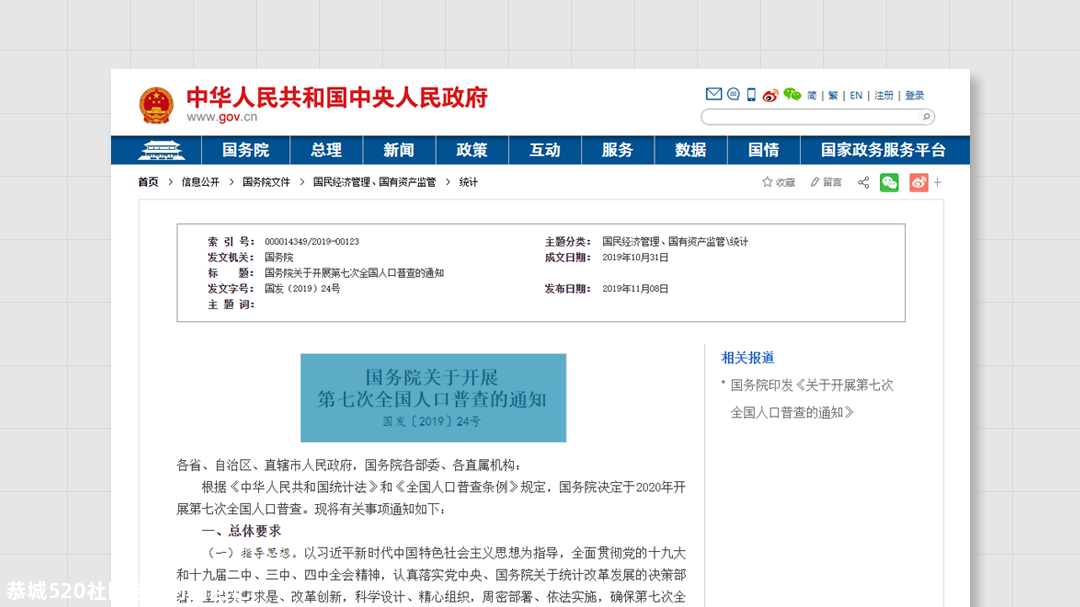The image size is (1080, 607).
Task: Open the 新闻 navigation tab
Action: (x=398, y=150)
